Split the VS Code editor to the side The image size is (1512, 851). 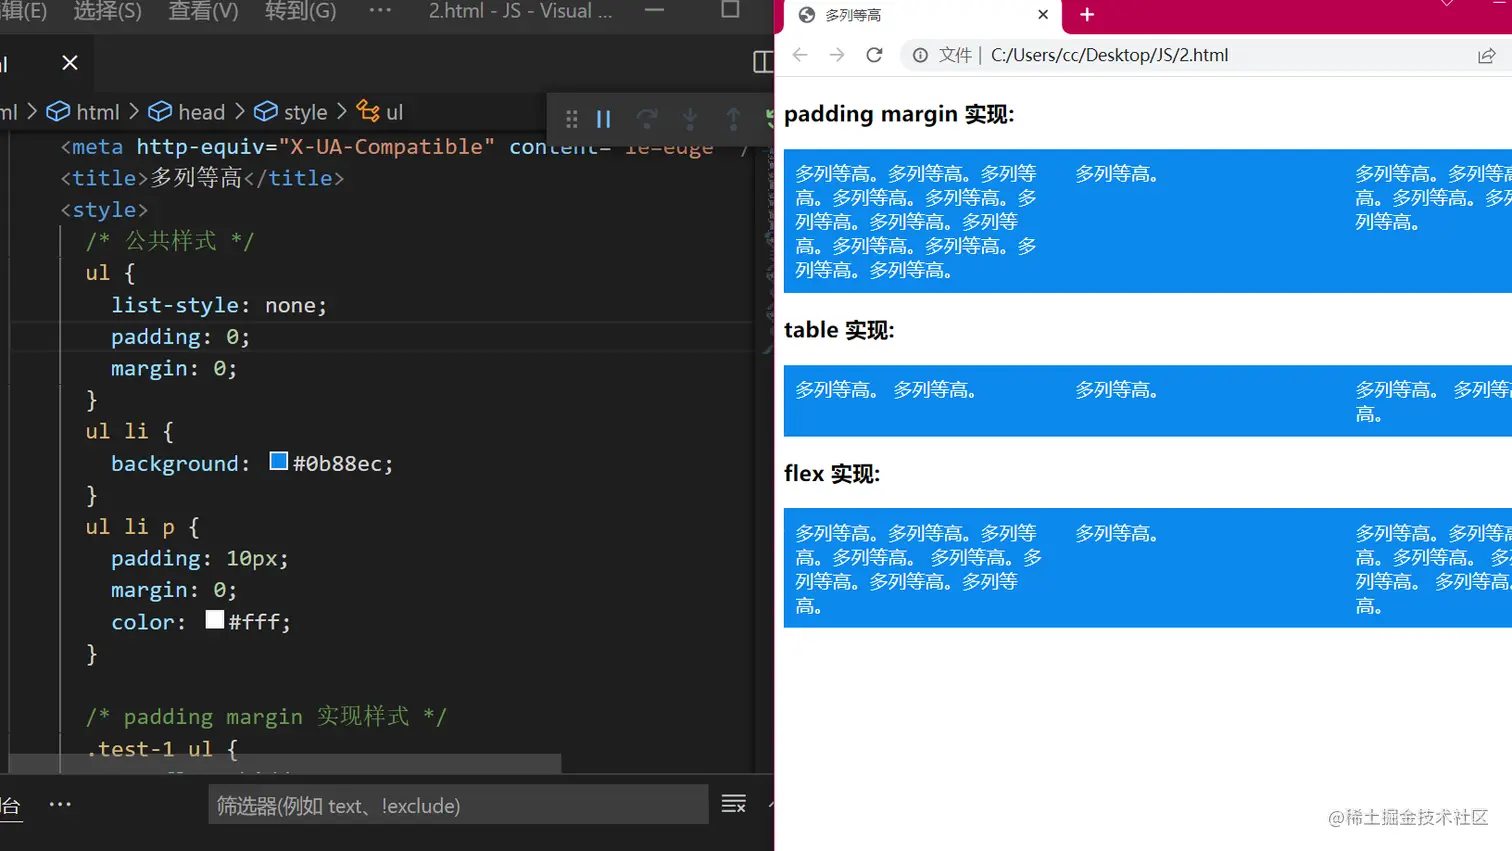point(763,62)
